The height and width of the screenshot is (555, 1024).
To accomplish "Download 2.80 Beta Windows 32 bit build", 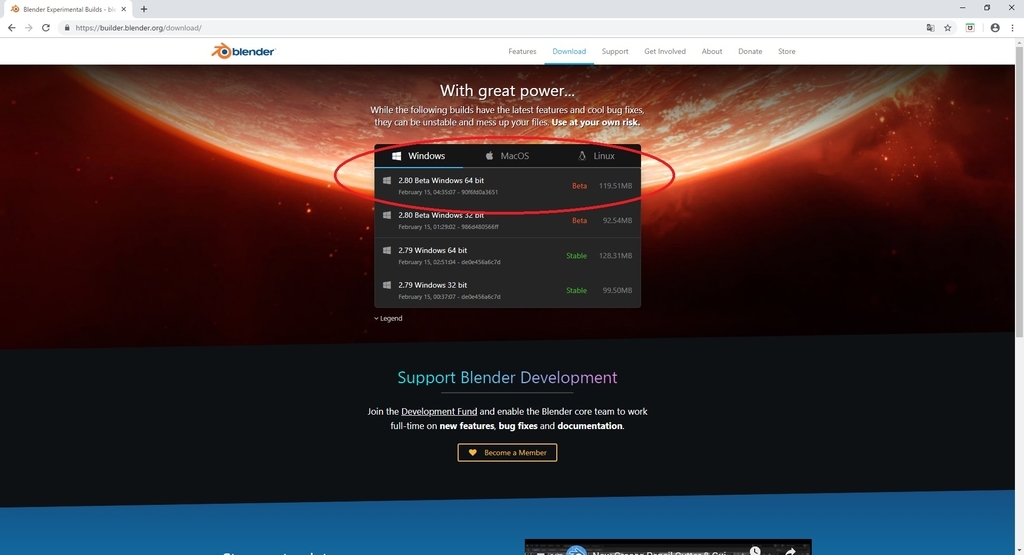I will (507, 220).
